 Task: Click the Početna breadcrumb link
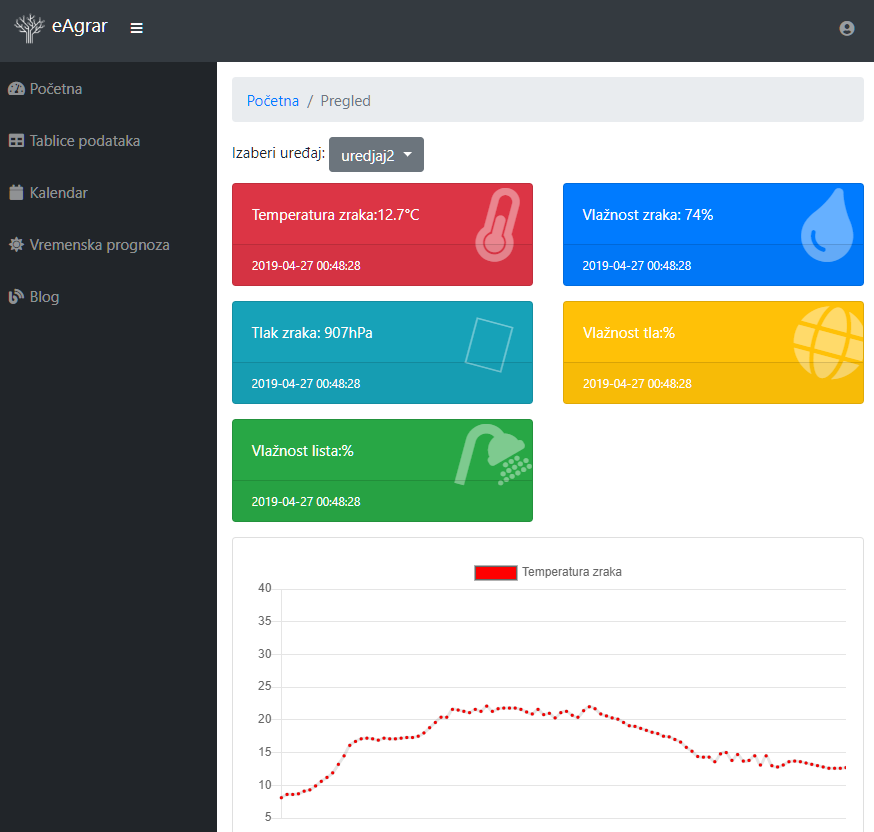[273, 101]
